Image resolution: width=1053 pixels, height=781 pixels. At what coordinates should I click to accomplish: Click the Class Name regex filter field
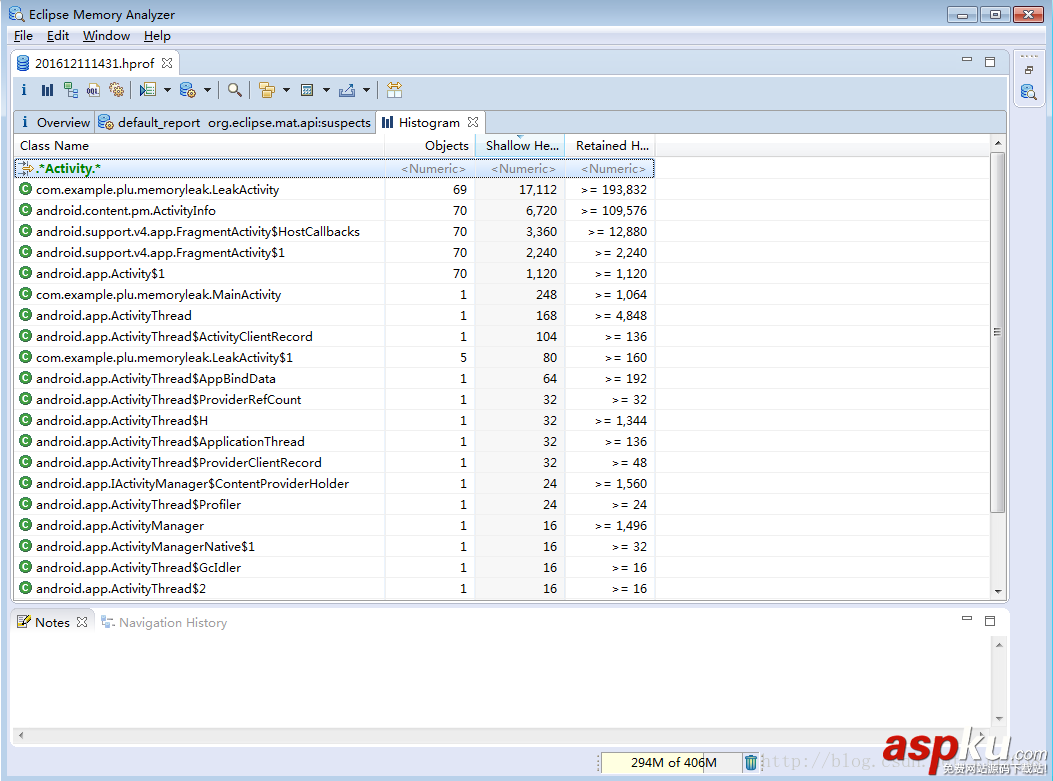click(200, 168)
